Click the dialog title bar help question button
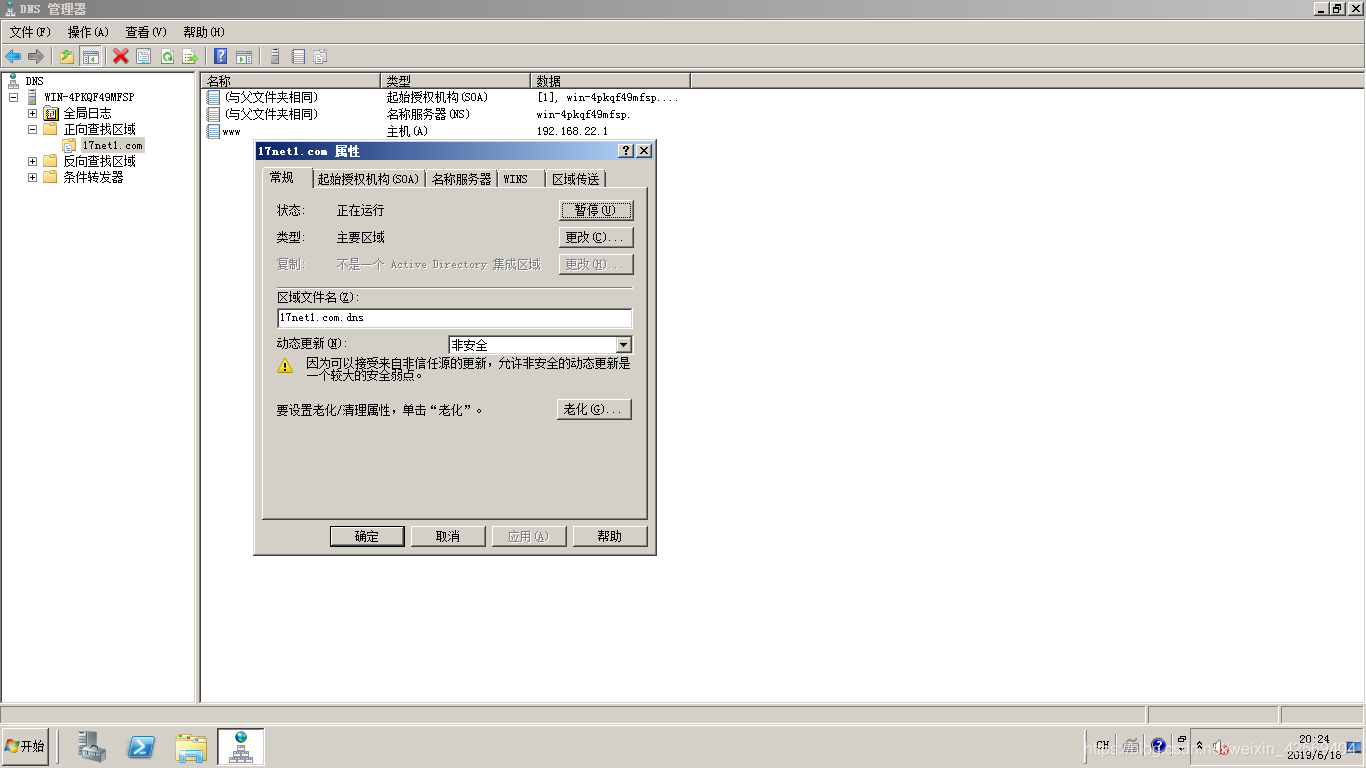 coord(626,151)
